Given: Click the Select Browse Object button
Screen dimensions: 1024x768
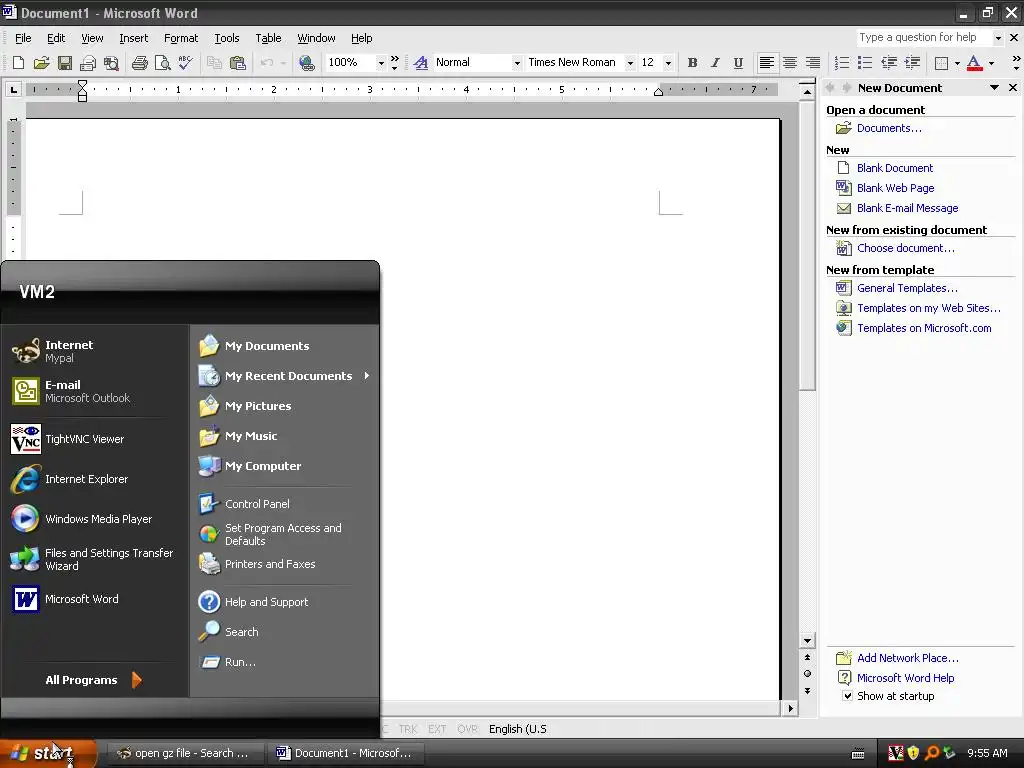Looking at the screenshot, I should tap(807, 674).
